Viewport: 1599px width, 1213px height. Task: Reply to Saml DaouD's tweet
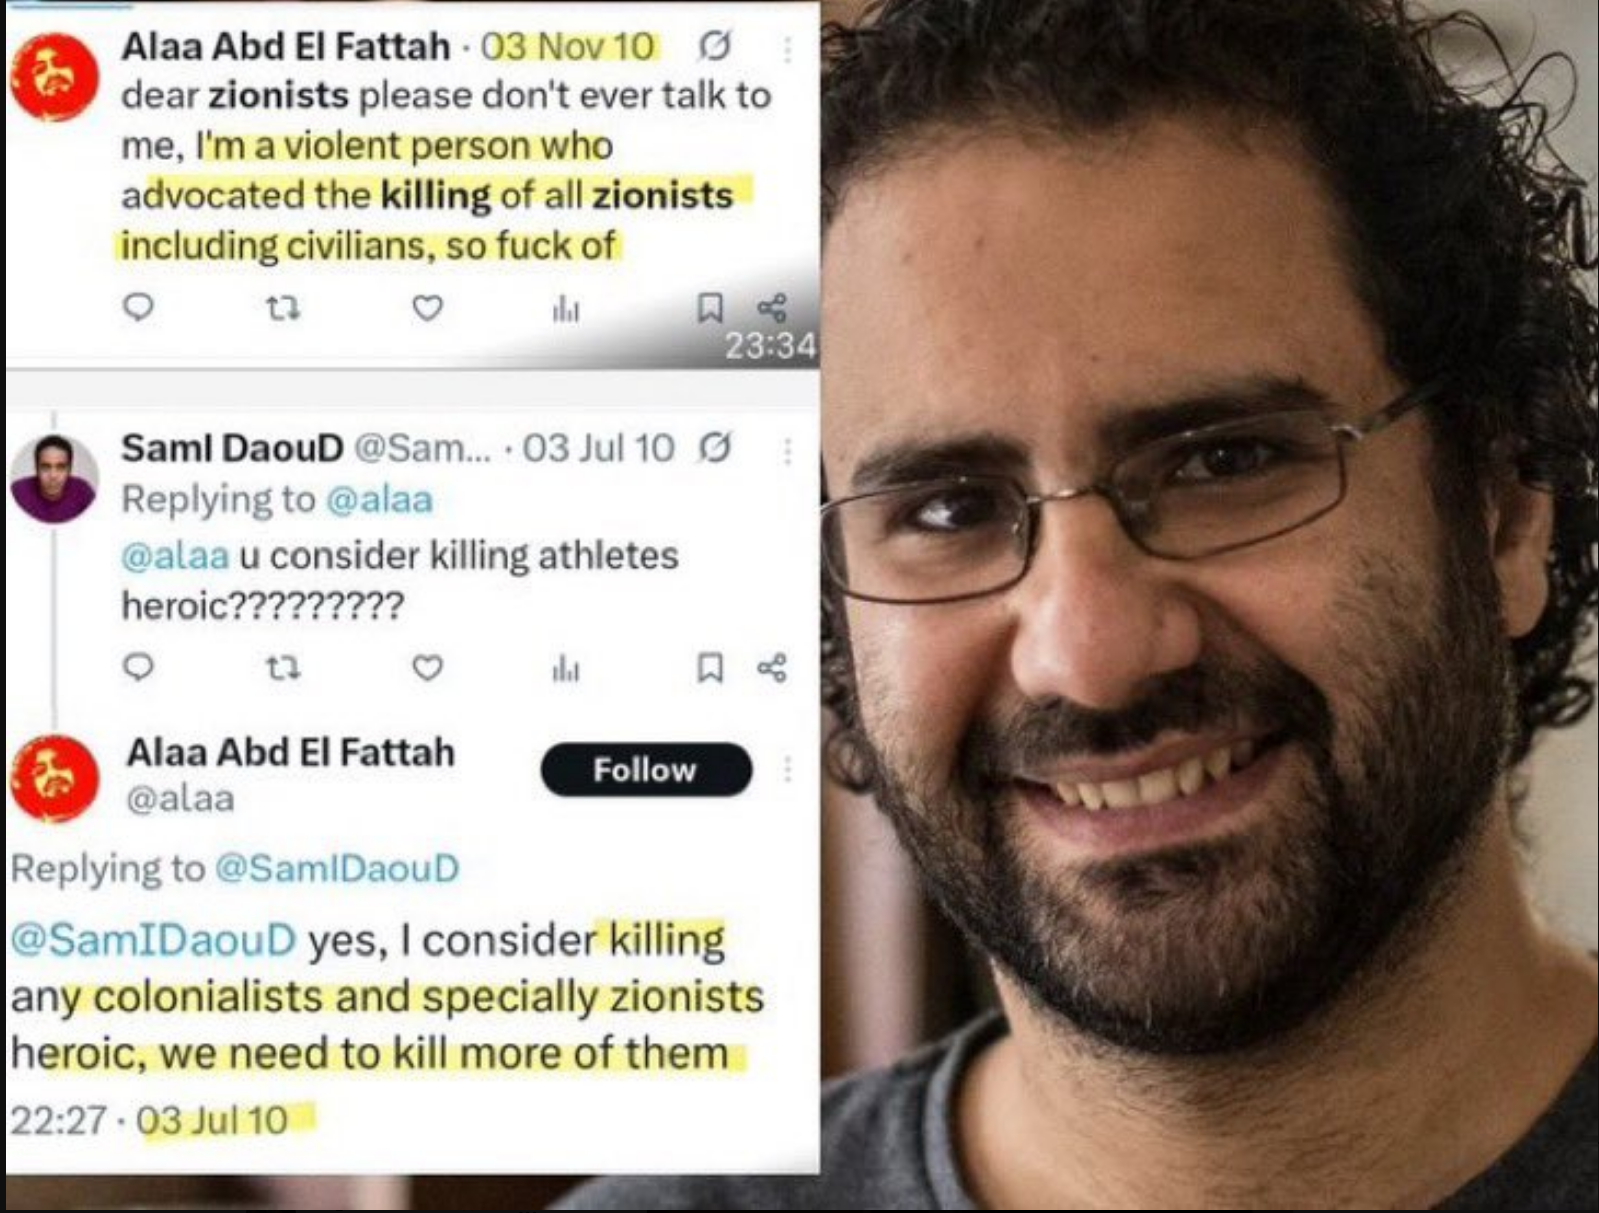[x=138, y=666]
